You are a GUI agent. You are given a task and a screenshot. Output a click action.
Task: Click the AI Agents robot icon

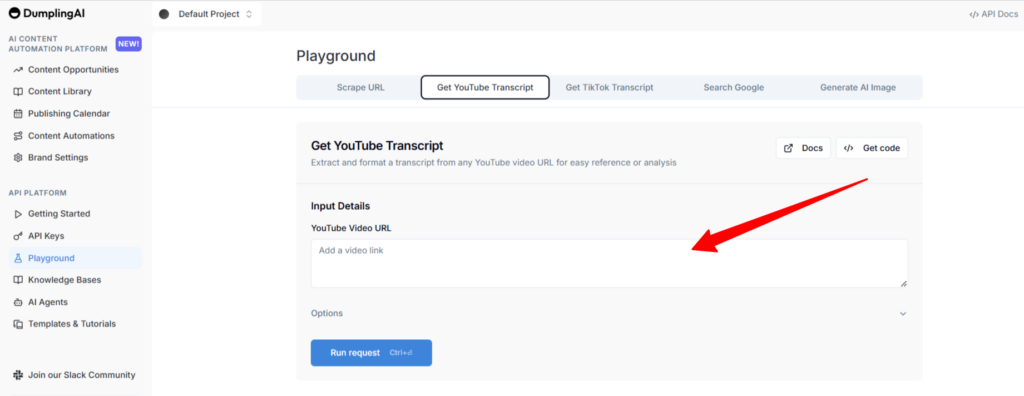click(18, 302)
